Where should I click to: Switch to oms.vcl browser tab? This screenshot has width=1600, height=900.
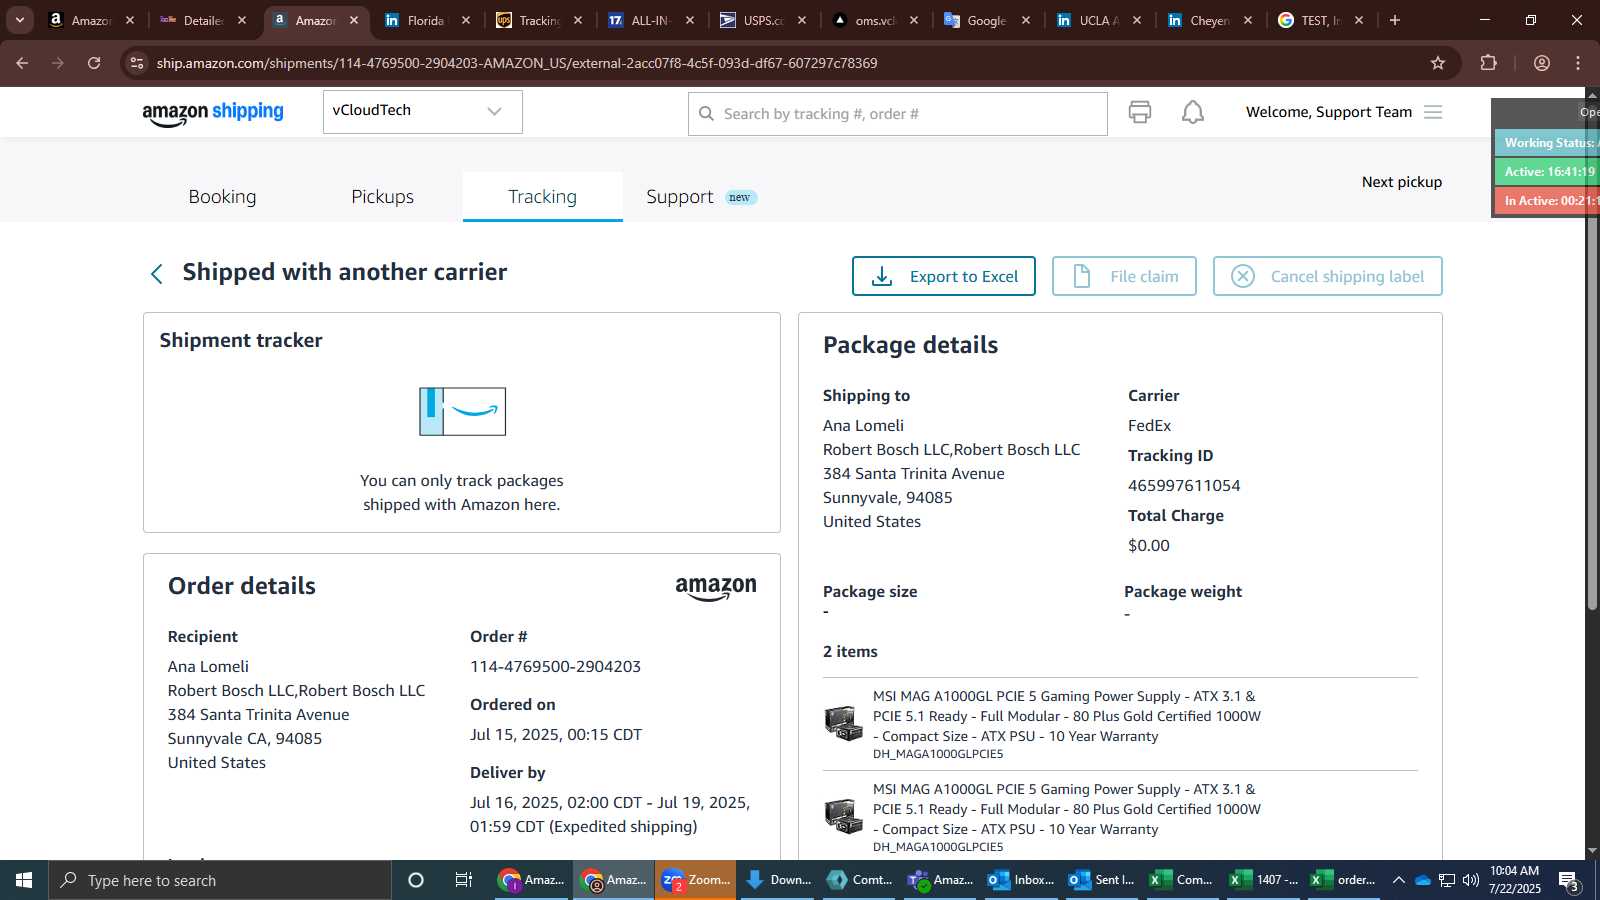click(x=876, y=20)
